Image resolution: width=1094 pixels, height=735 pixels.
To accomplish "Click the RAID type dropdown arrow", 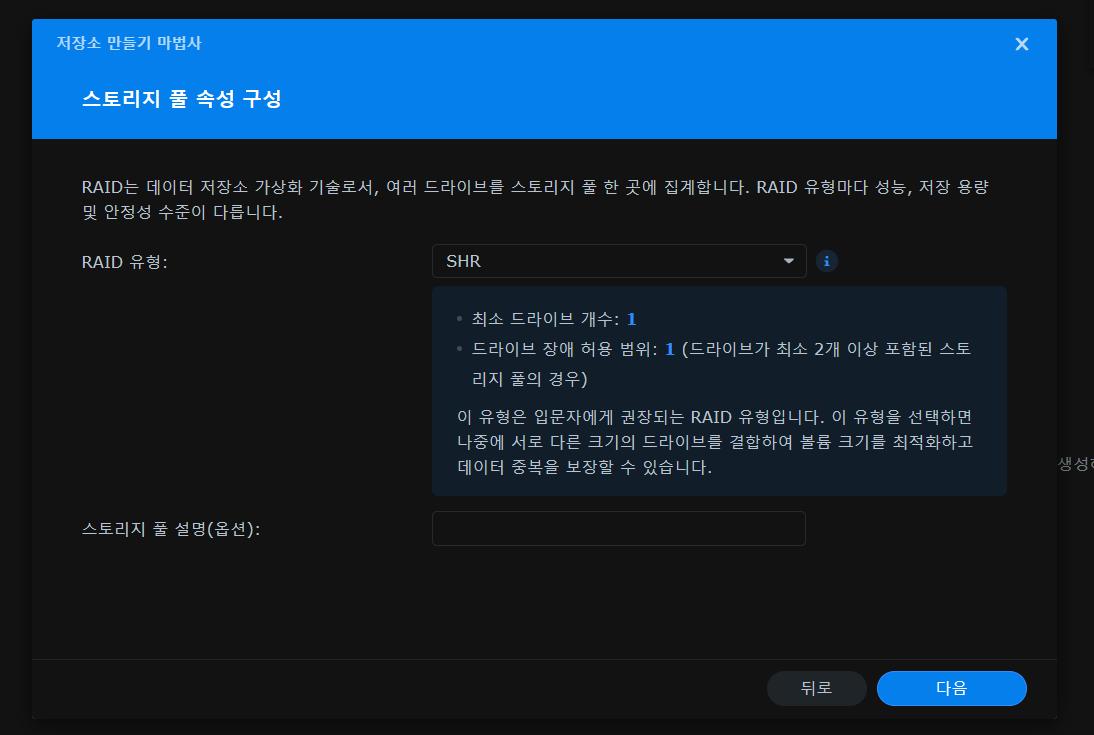I will (789, 262).
